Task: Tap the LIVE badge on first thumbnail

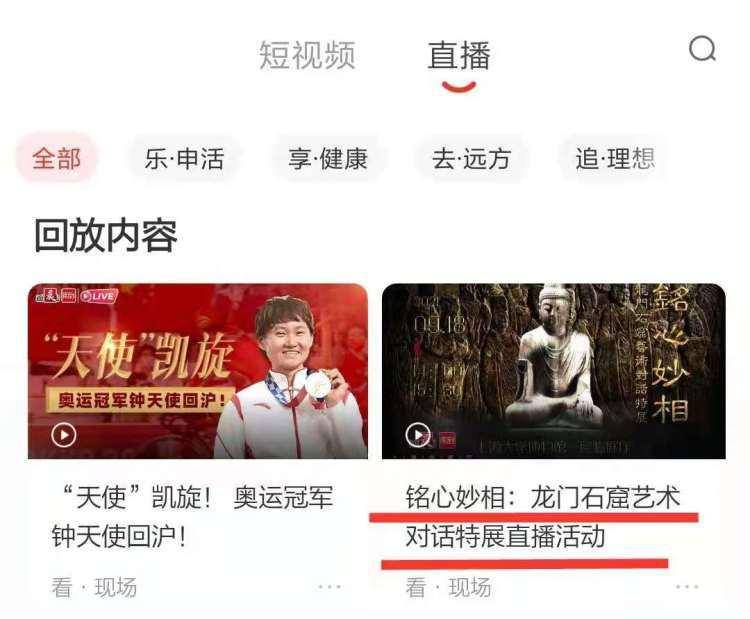Action: 99,296
